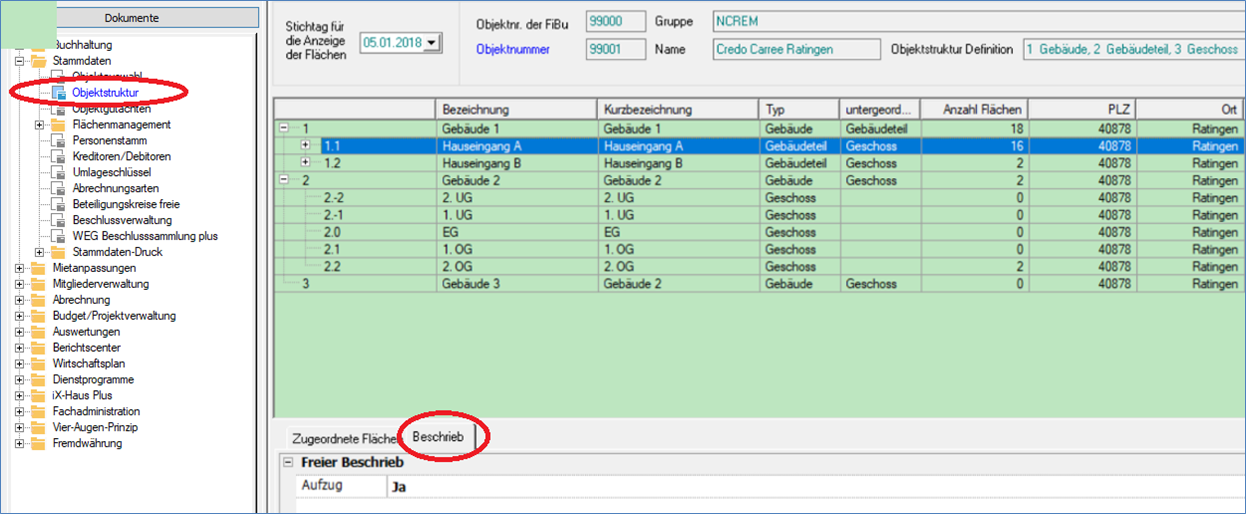Collapse the Stammdaten folder node

point(20,61)
